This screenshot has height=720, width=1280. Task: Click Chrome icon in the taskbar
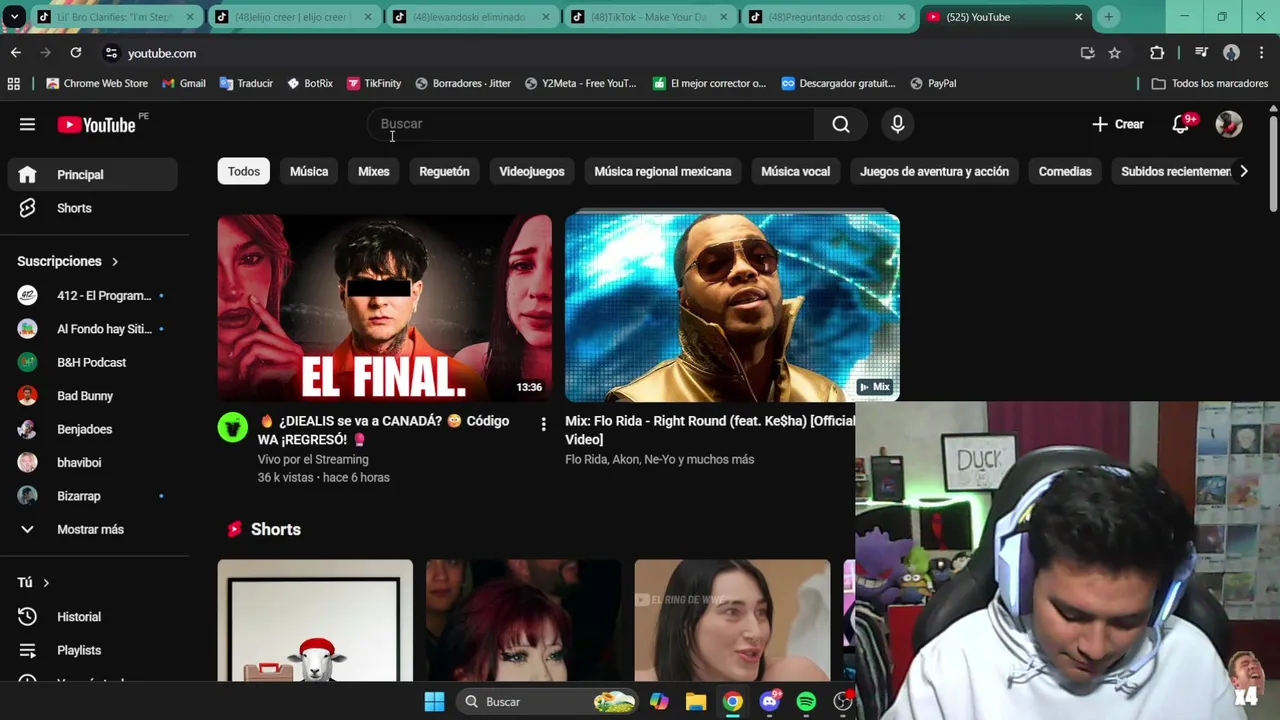733,702
